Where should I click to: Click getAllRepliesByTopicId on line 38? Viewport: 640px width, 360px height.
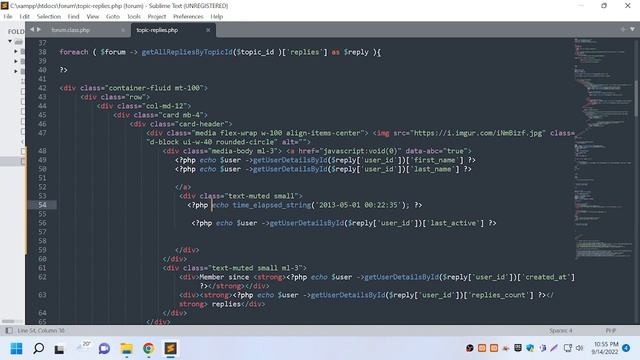[x=187, y=52]
